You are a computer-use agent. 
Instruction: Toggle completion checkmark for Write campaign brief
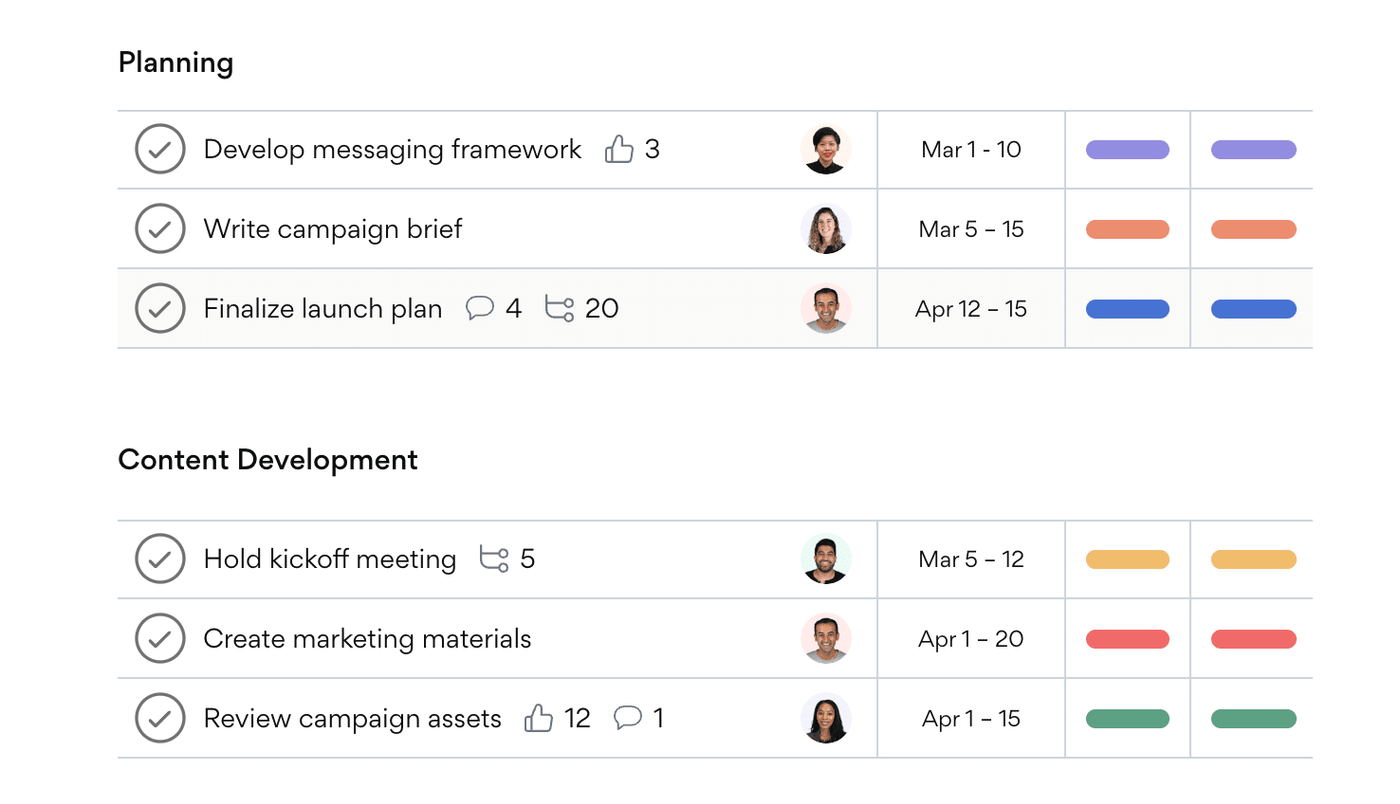pos(160,229)
